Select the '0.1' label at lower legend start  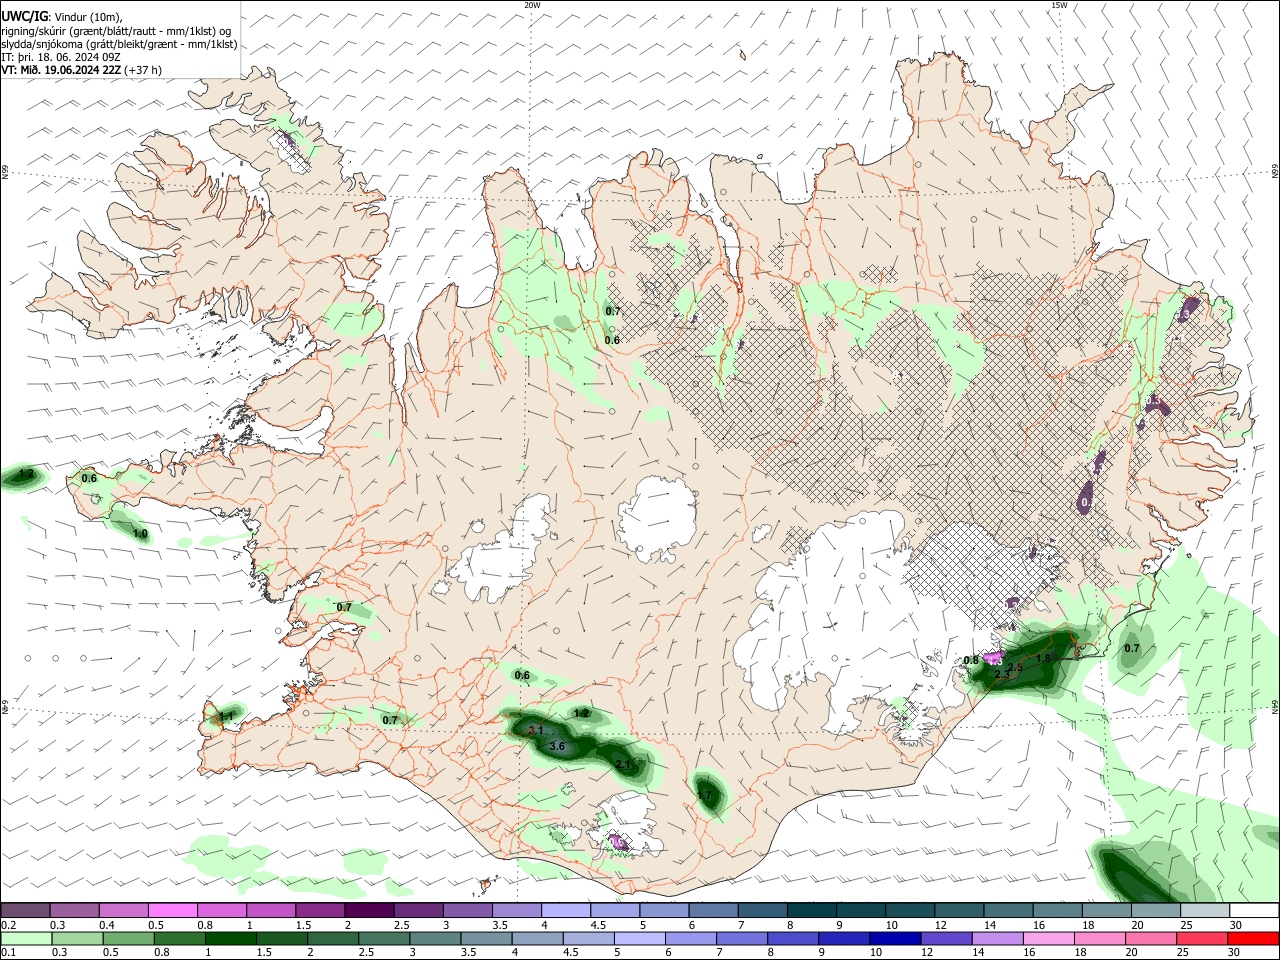[8, 953]
